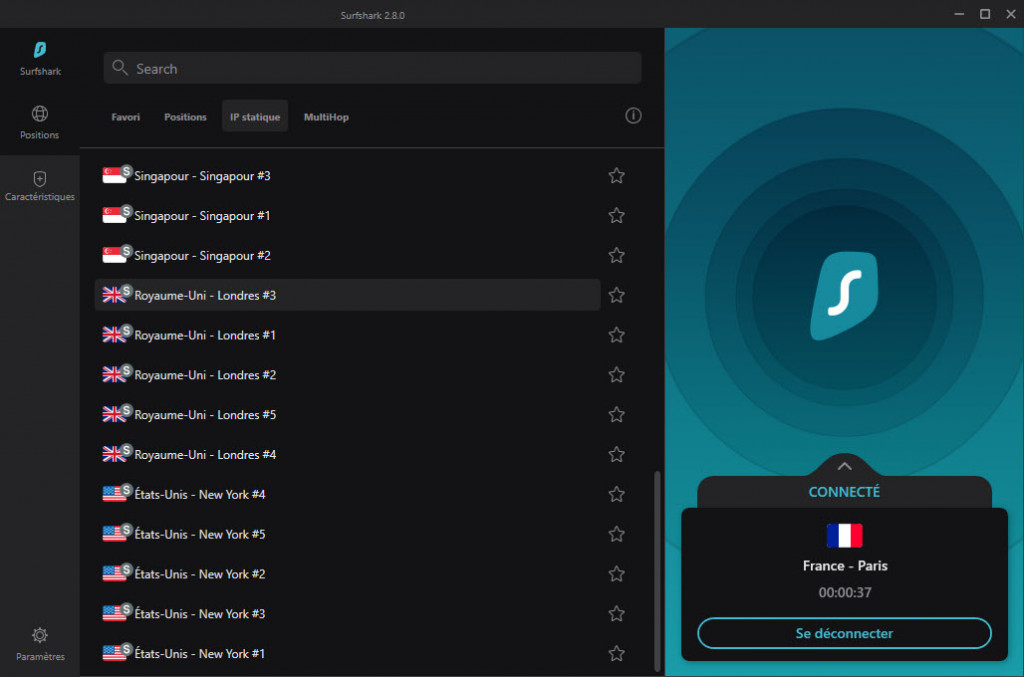Screen dimensions: 1024x677
Task: Click the US flag on New York #2
Action: pos(114,574)
